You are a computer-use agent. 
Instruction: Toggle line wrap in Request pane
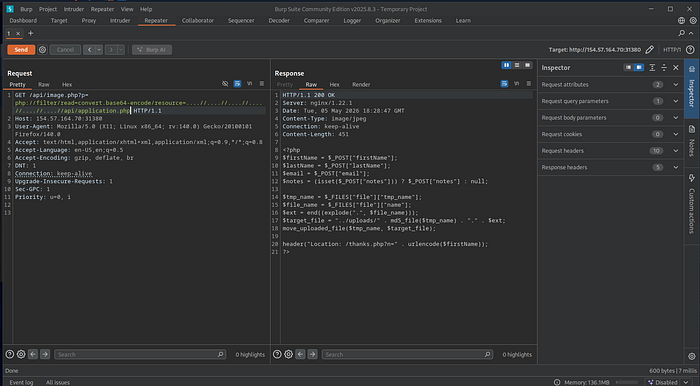[x=237, y=84]
